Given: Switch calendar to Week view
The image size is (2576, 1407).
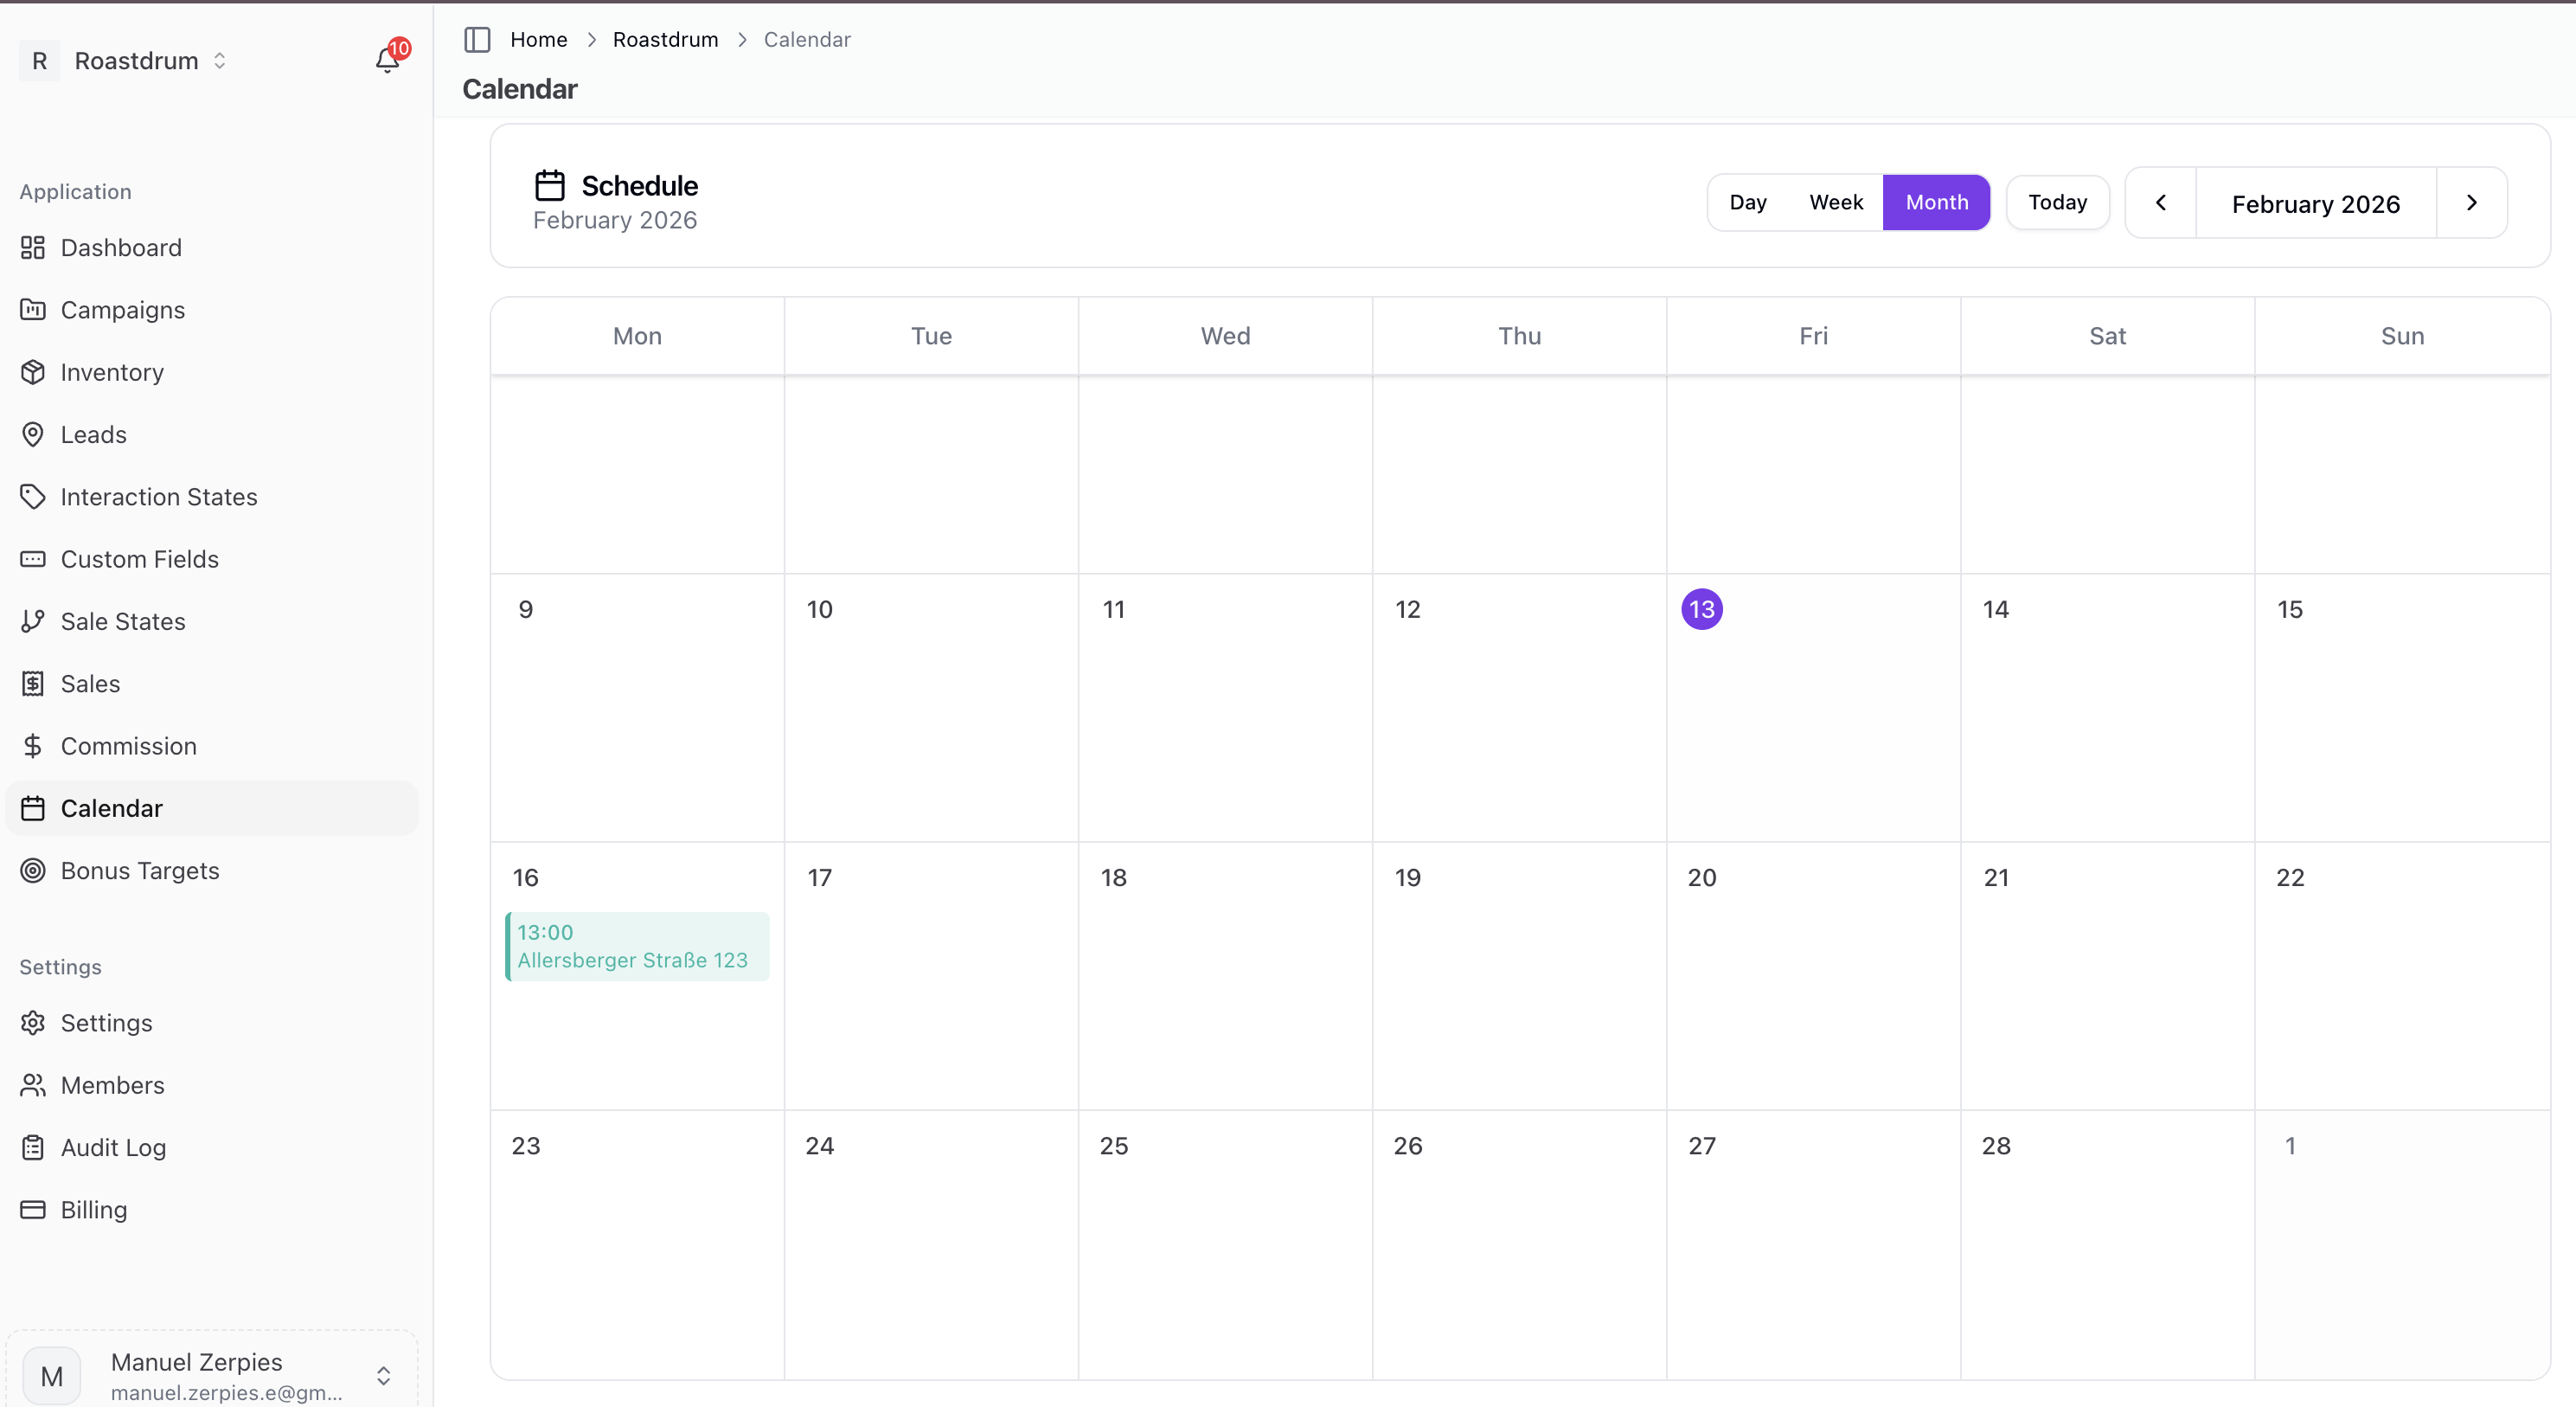Looking at the screenshot, I should 1835,202.
